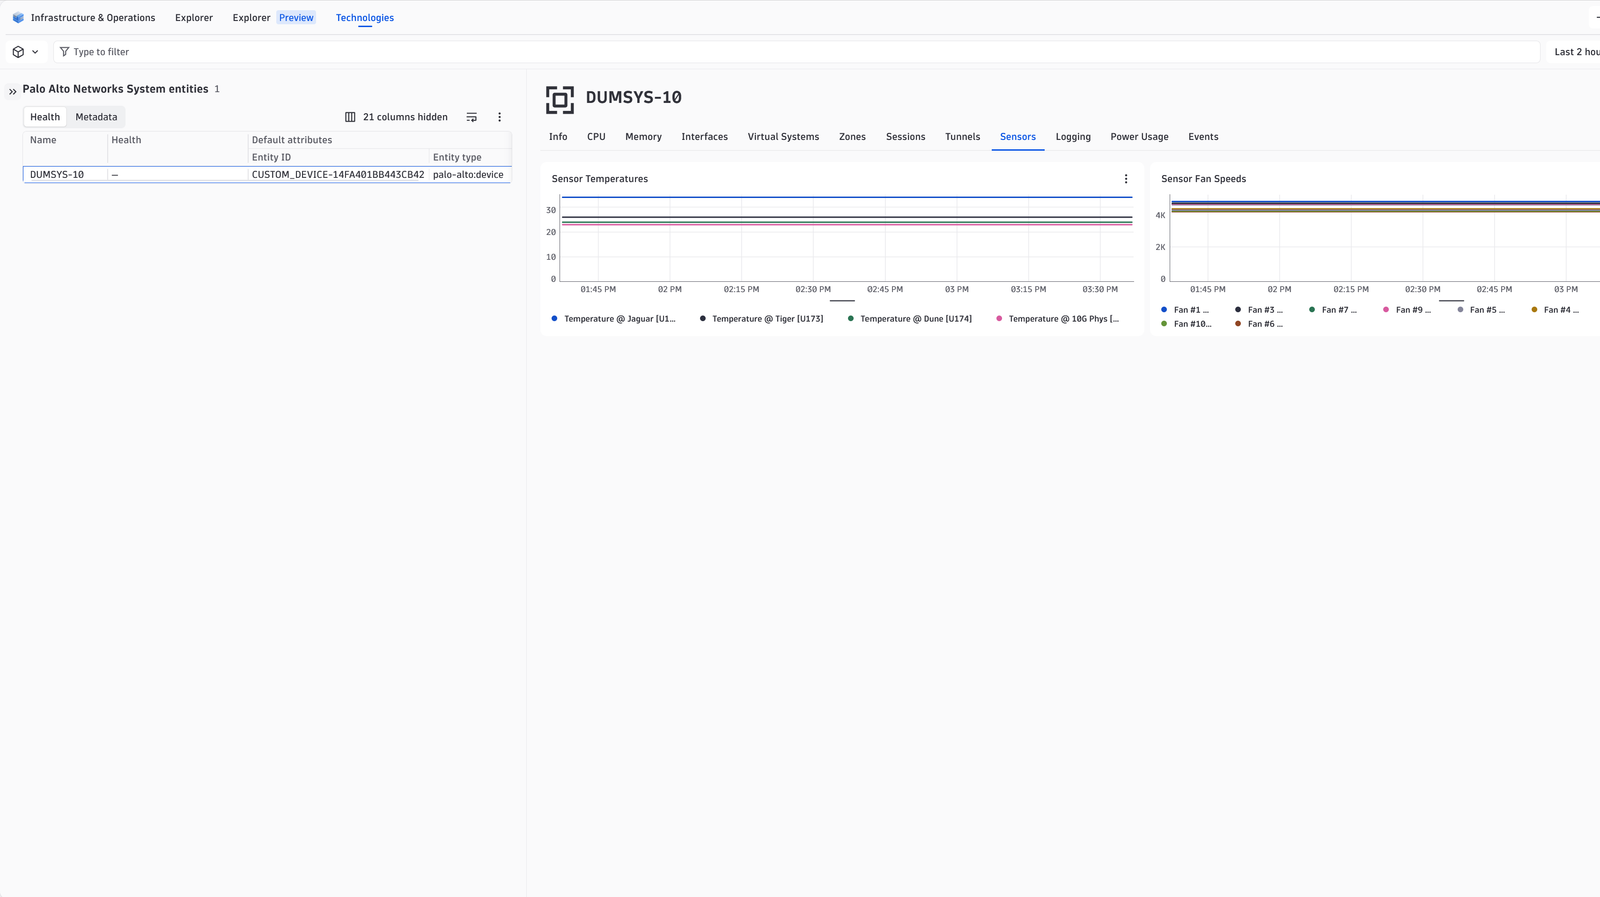Toggle Fan #3 legend entry
The image size is (1600, 897).
pyautogui.click(x=1259, y=310)
